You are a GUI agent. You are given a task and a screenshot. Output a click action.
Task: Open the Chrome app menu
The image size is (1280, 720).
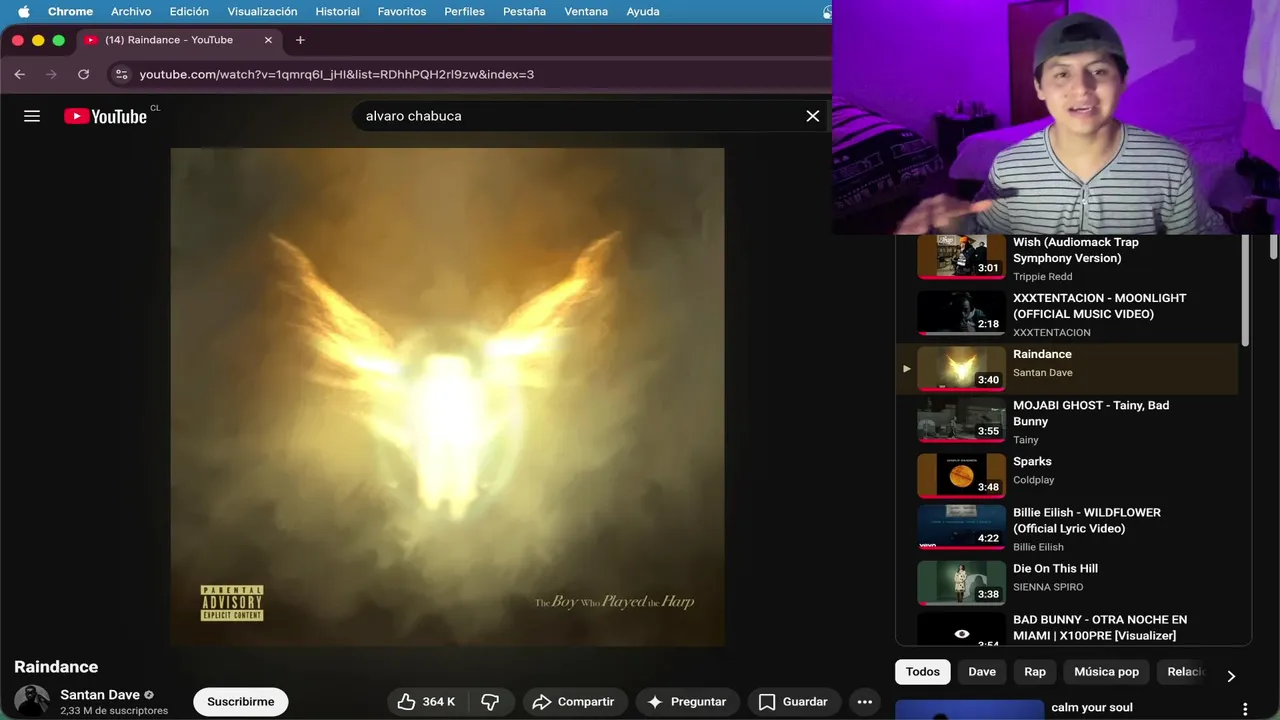click(x=70, y=11)
